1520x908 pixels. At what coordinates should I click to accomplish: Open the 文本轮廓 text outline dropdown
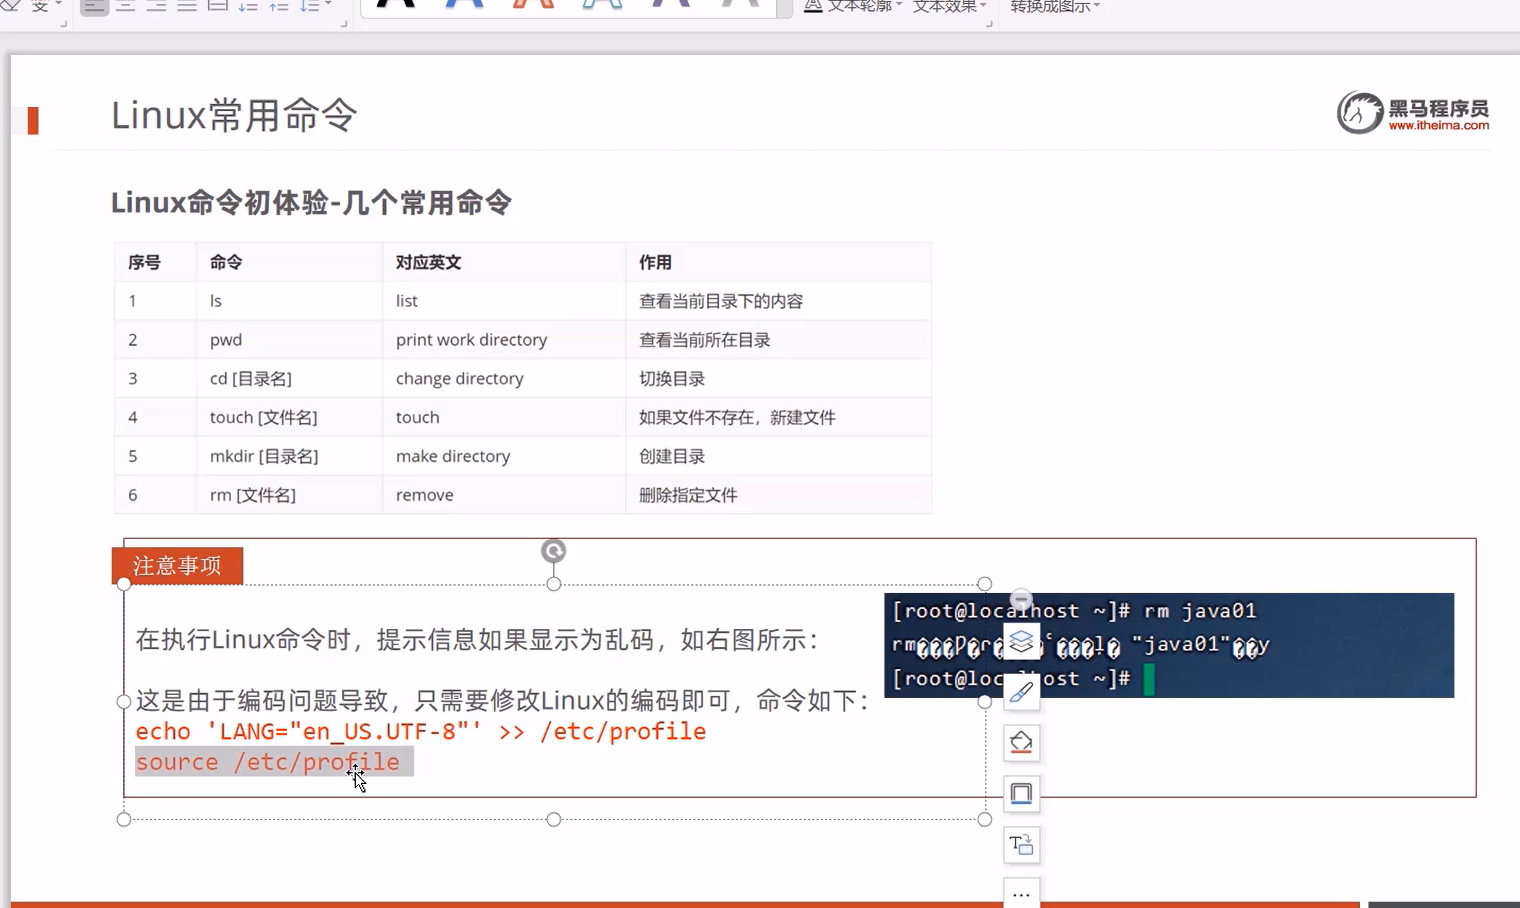(x=853, y=6)
